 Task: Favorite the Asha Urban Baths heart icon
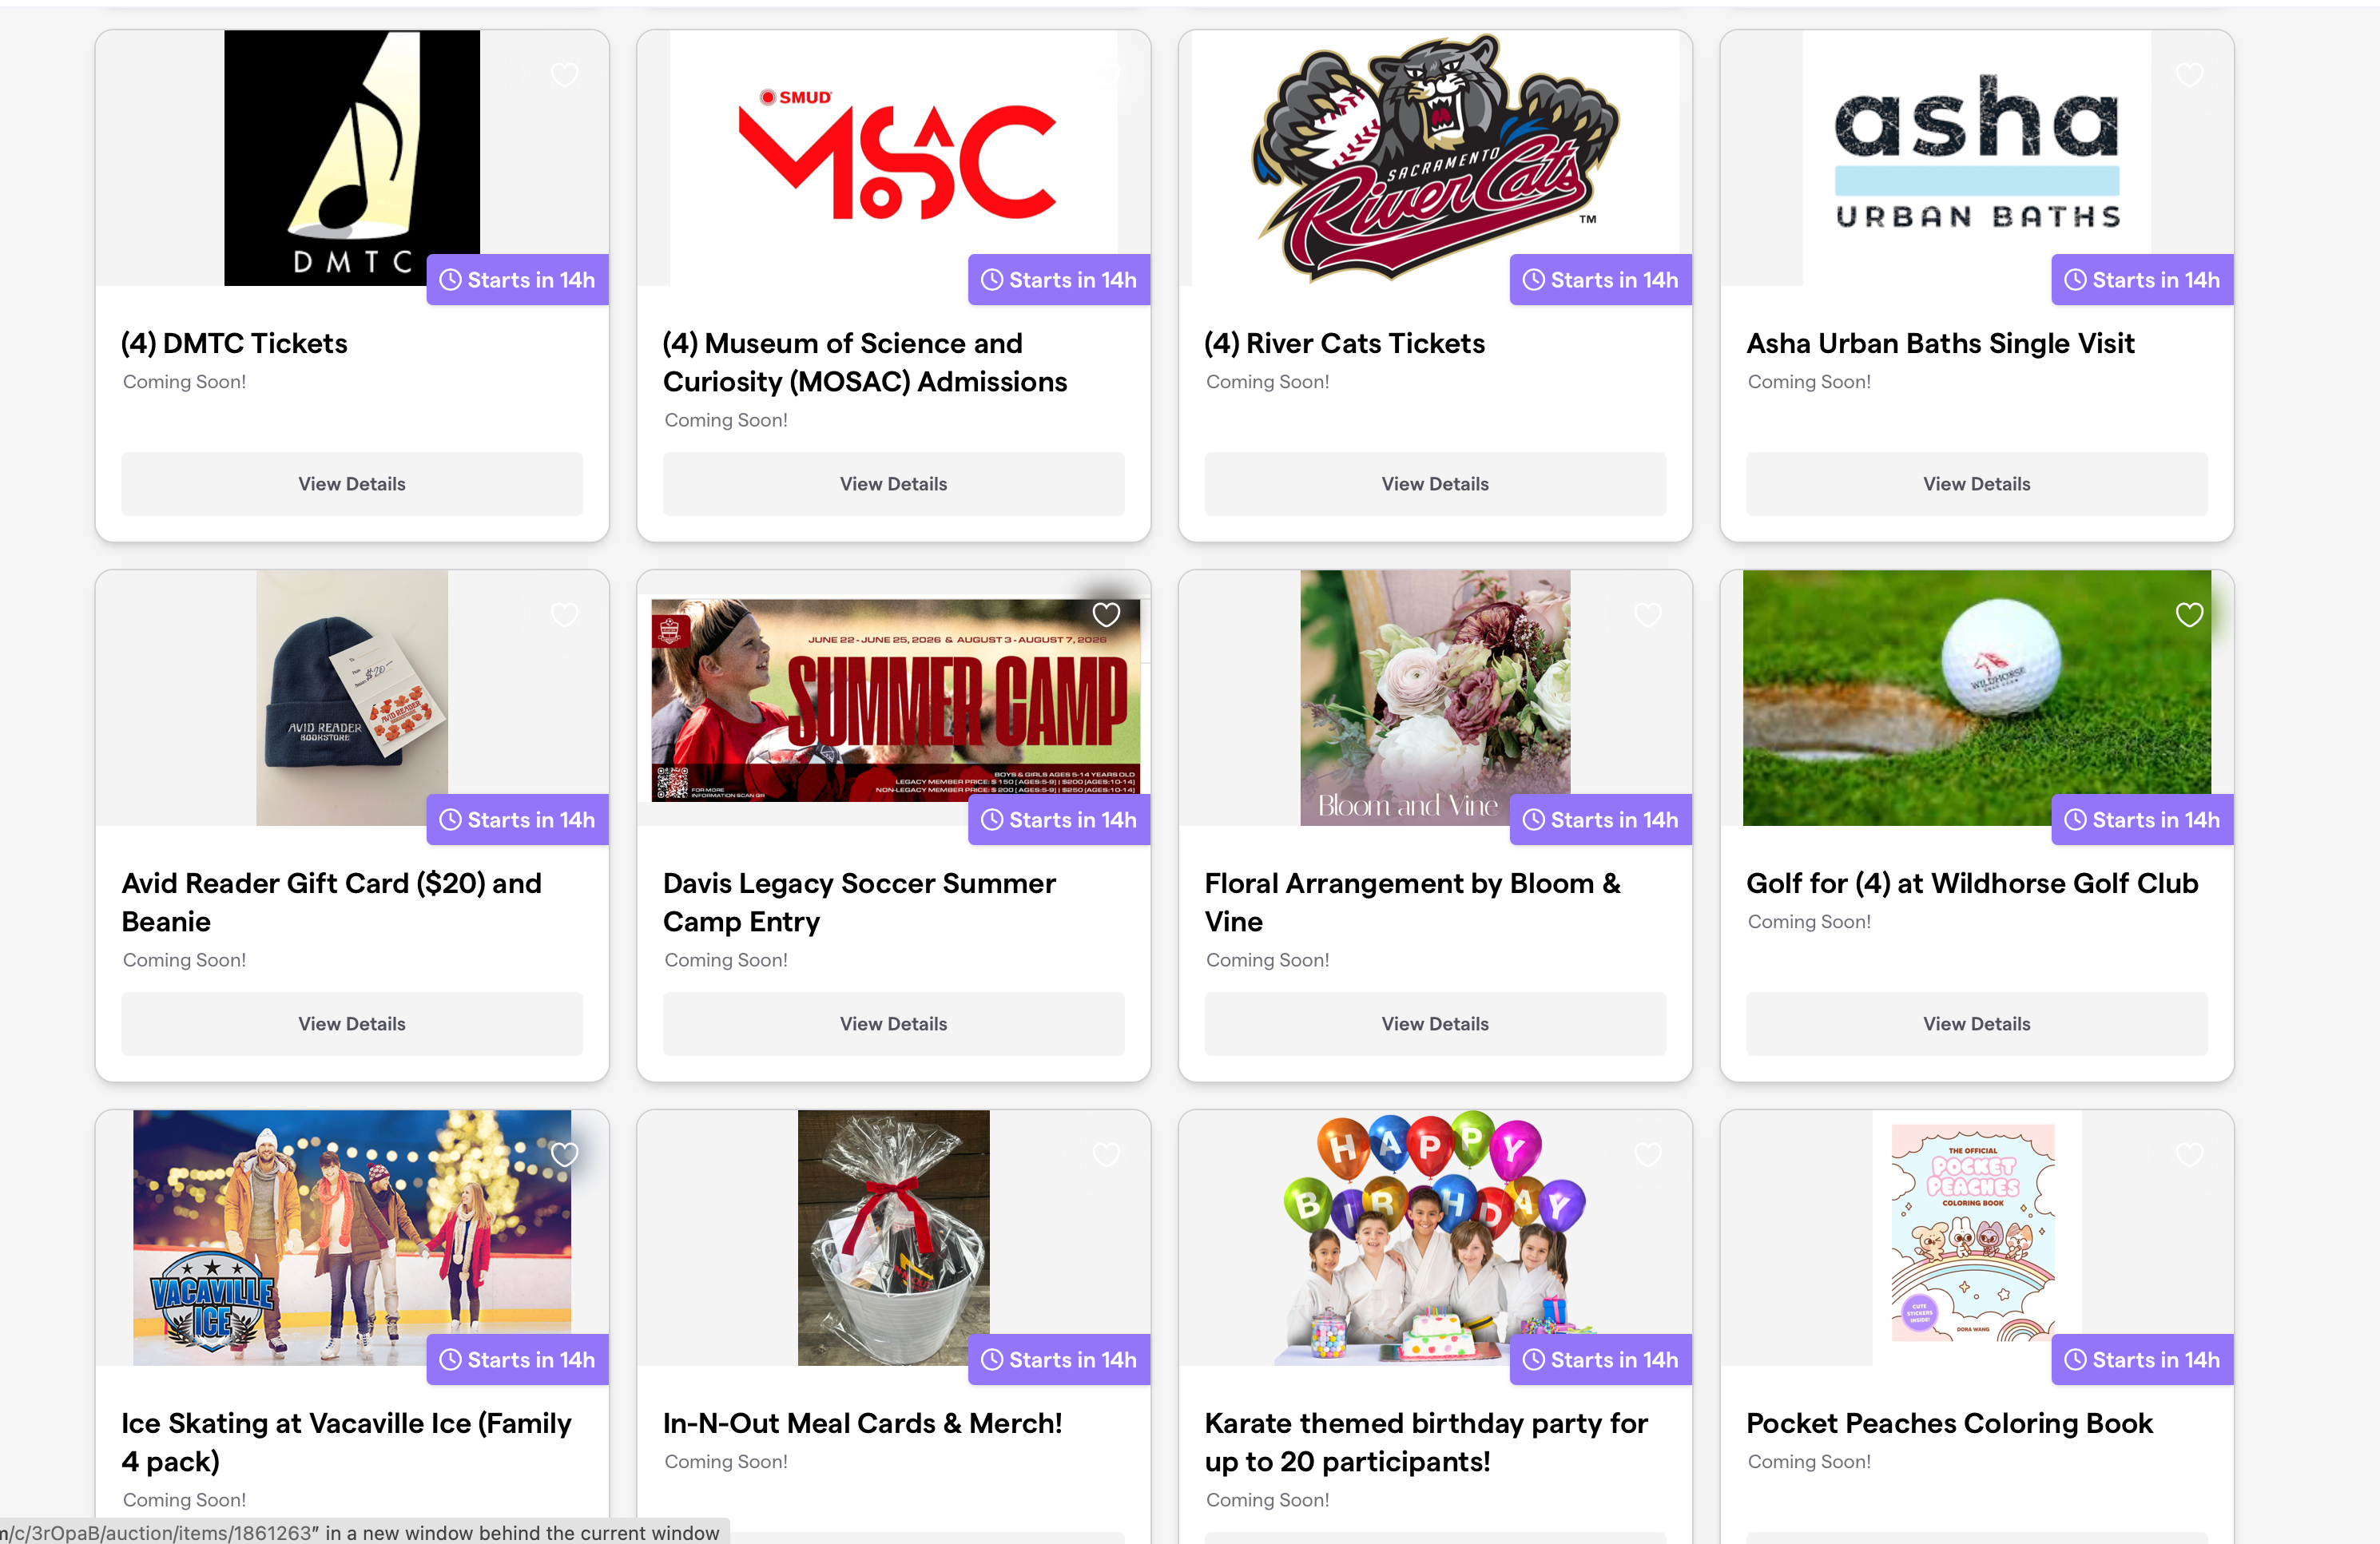pos(2190,74)
